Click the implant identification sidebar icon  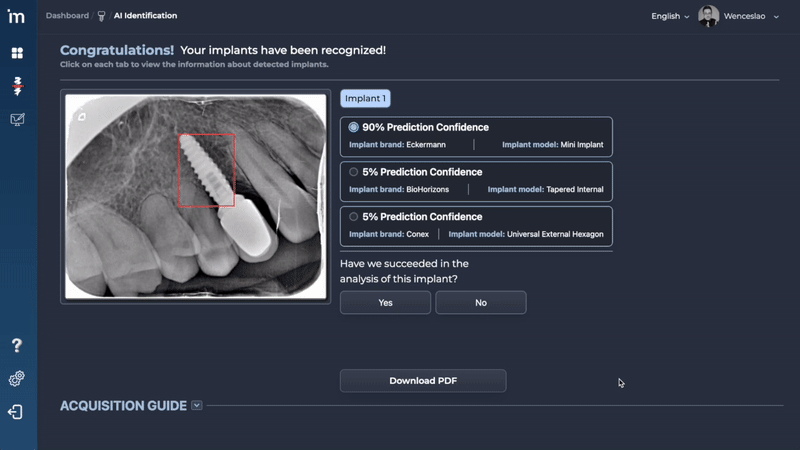click(17, 86)
